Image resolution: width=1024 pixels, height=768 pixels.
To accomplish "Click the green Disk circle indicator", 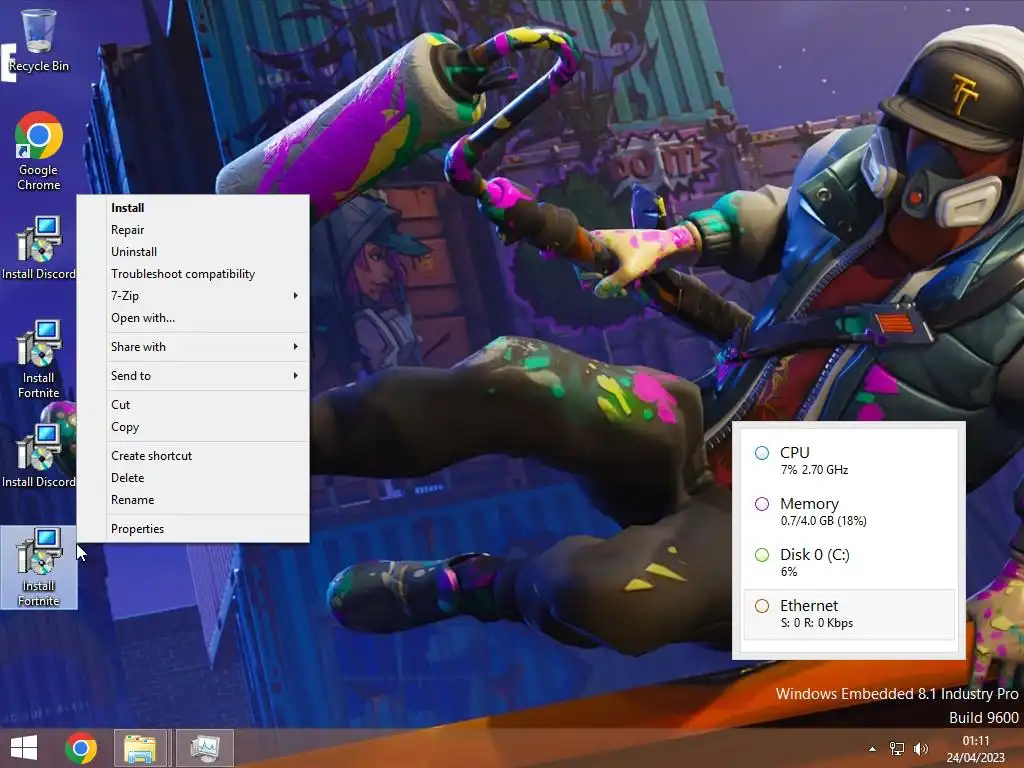I will (762, 555).
